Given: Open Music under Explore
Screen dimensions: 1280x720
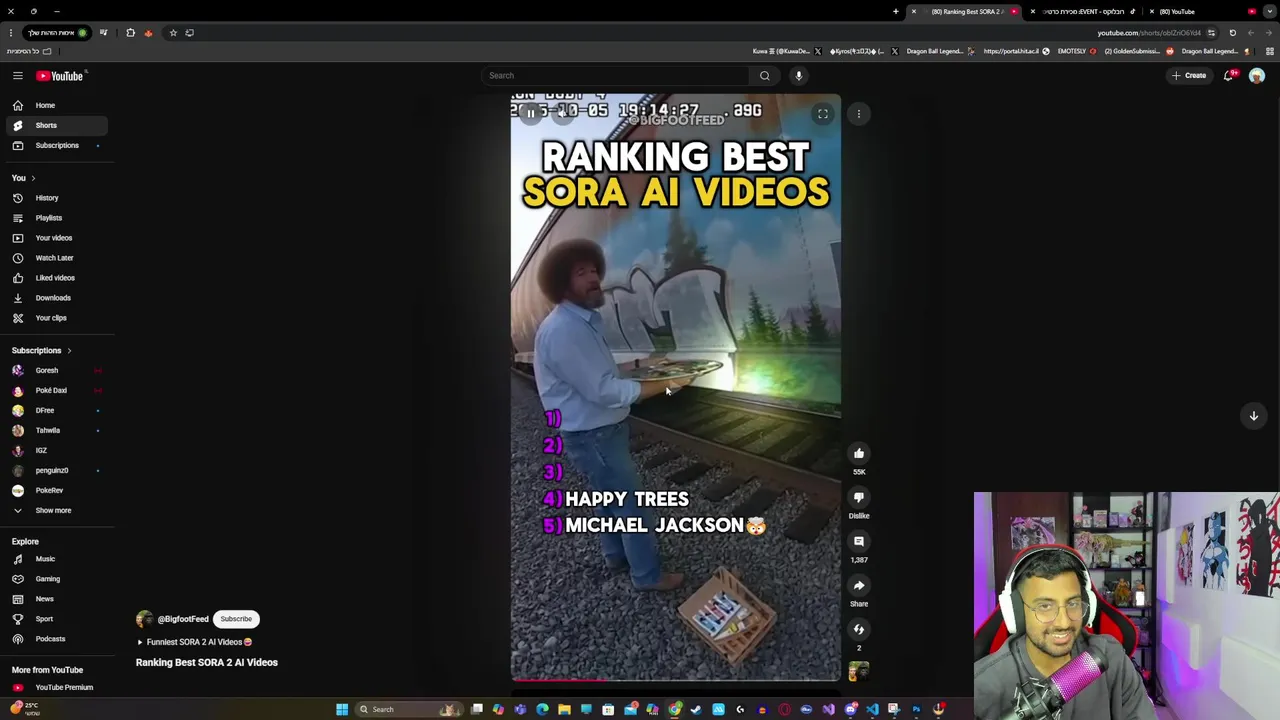Looking at the screenshot, I should click(55, 559).
